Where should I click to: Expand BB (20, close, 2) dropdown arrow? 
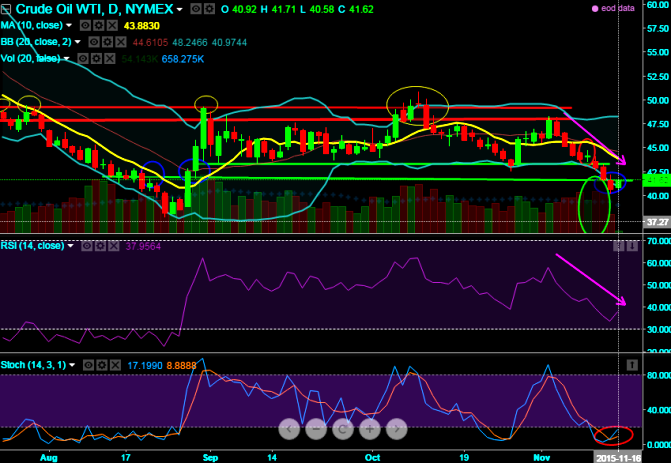pyautogui.click(x=77, y=42)
